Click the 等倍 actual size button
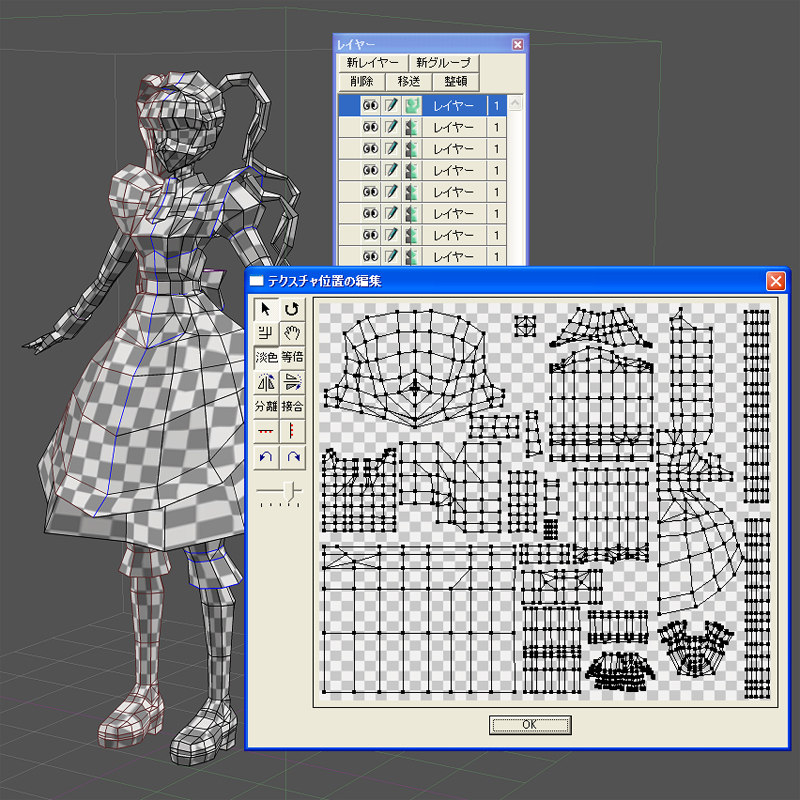 292,357
